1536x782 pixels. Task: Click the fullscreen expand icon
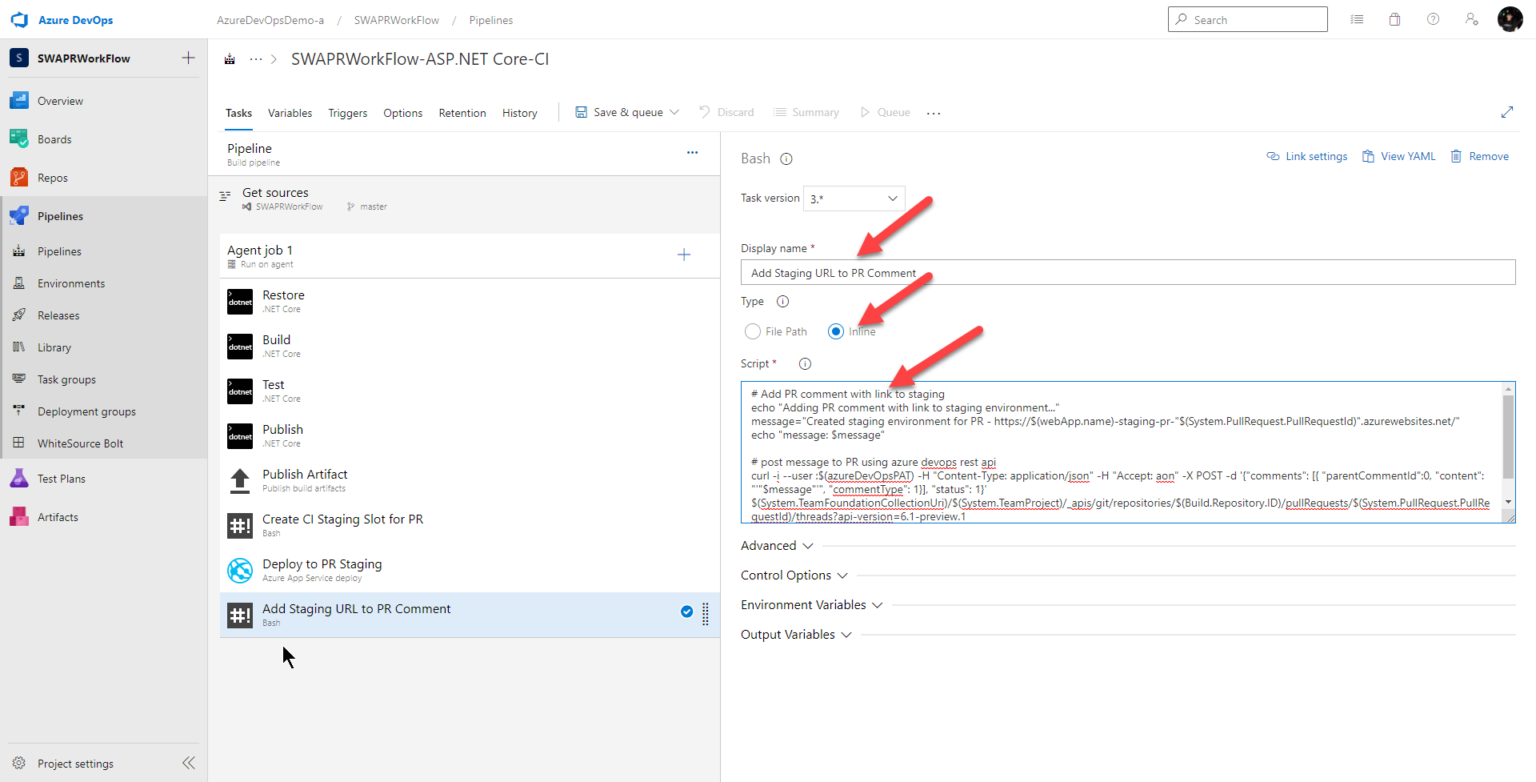tap(1507, 113)
